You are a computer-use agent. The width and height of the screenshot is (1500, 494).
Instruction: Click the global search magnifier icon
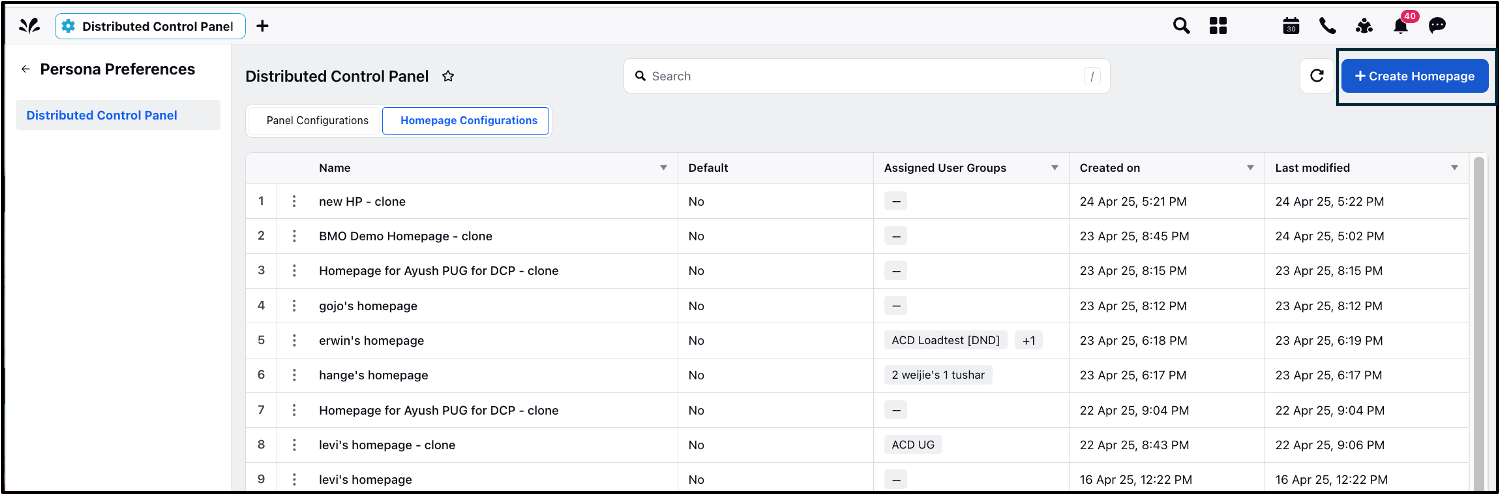point(1181,26)
